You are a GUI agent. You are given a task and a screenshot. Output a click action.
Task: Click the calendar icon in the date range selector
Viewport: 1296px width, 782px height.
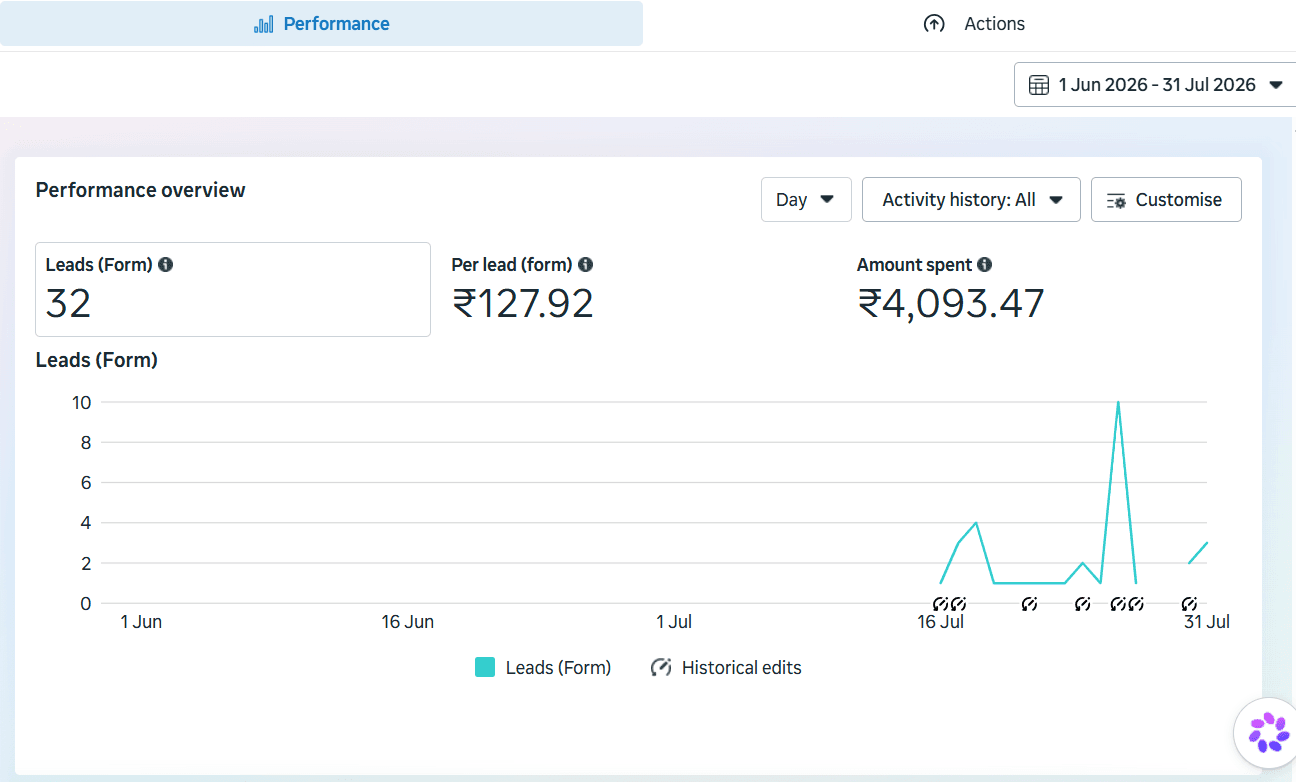click(x=1039, y=85)
